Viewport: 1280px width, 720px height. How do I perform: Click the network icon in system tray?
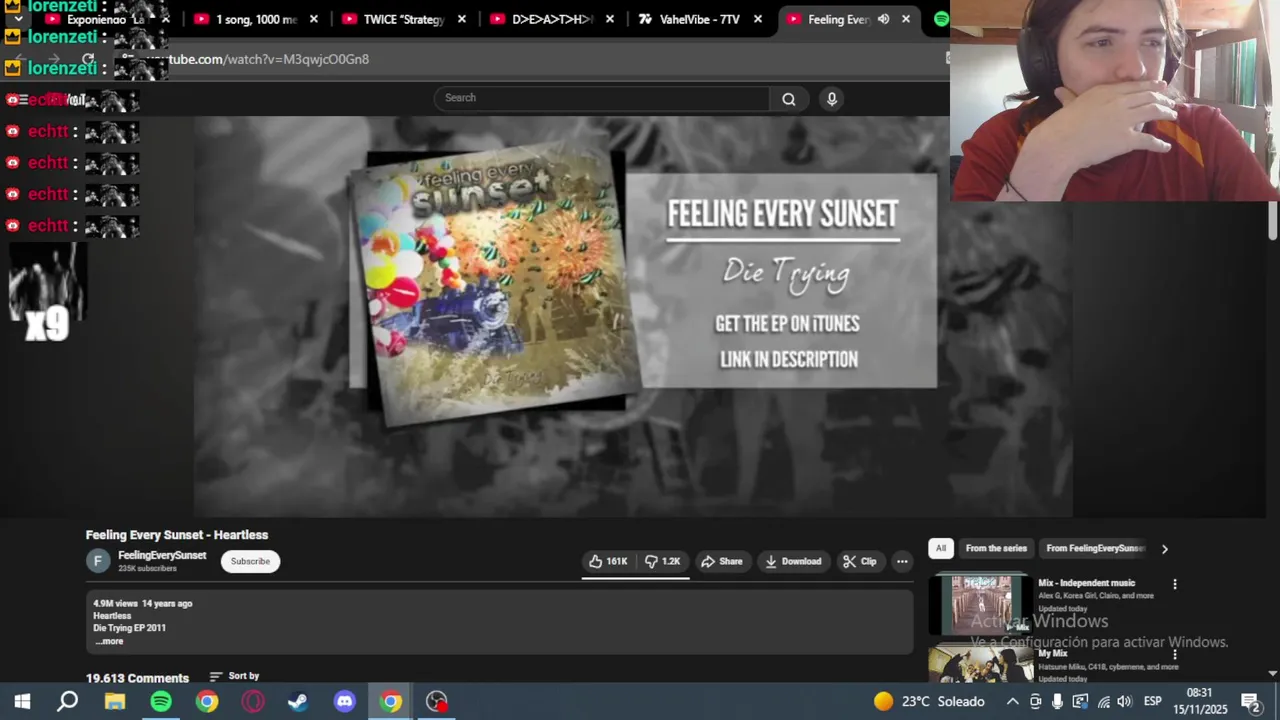coord(1103,702)
